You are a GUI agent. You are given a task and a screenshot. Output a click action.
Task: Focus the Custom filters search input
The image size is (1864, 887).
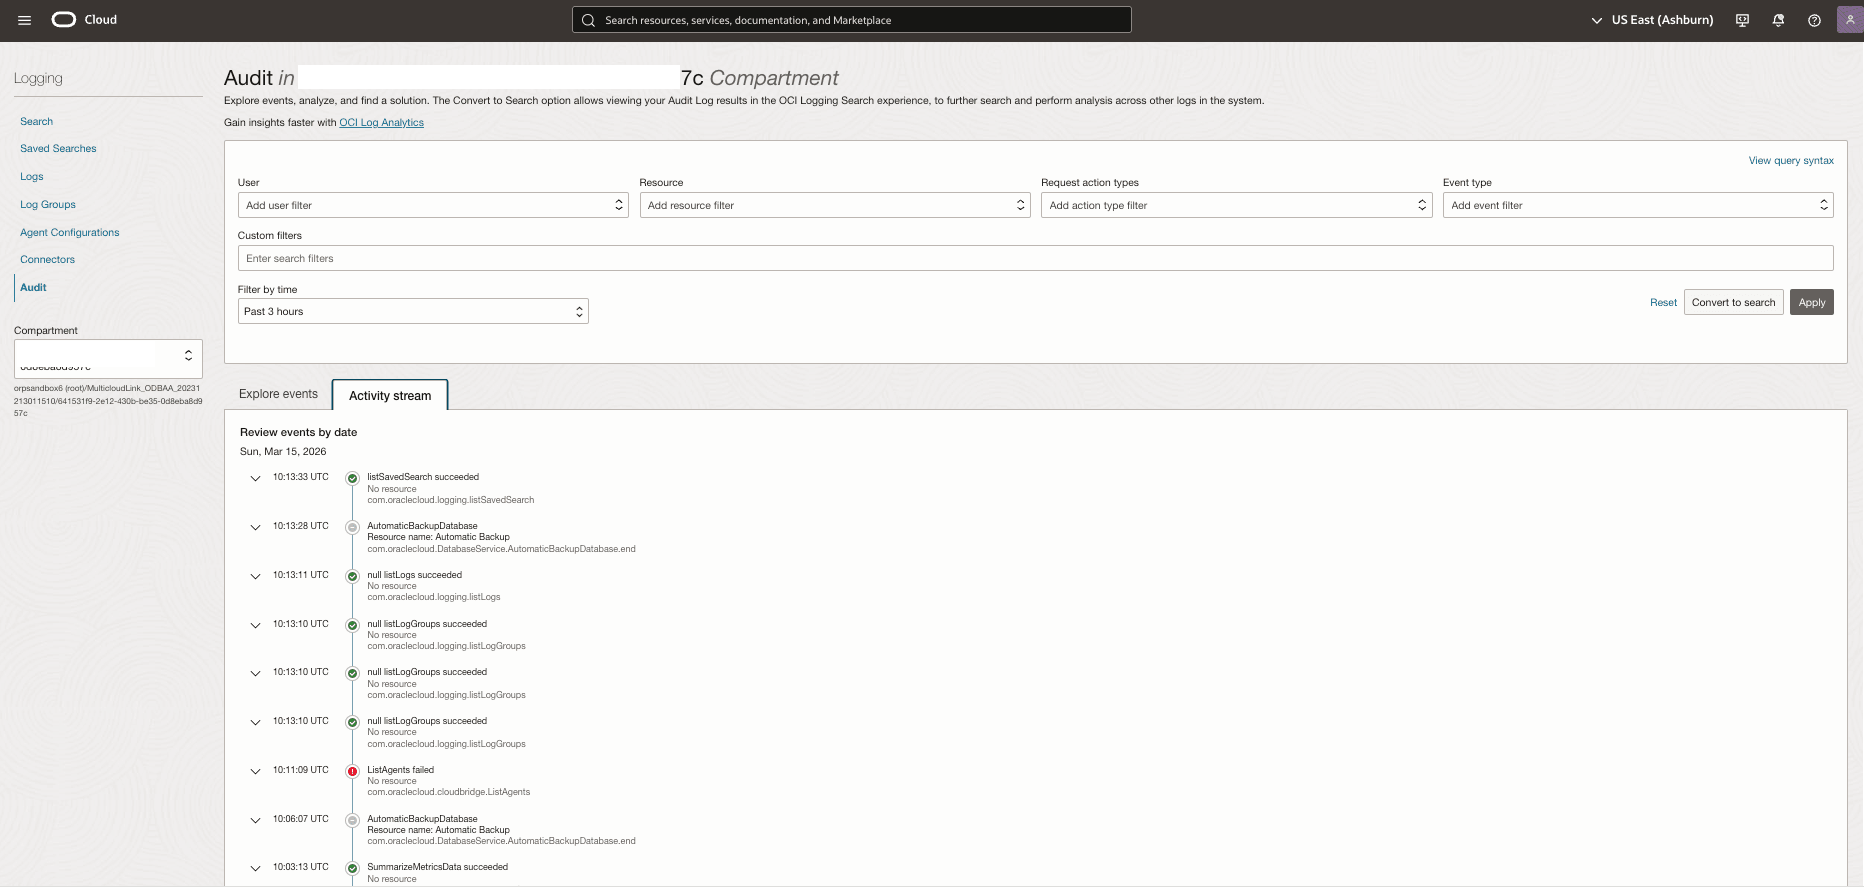[1035, 258]
